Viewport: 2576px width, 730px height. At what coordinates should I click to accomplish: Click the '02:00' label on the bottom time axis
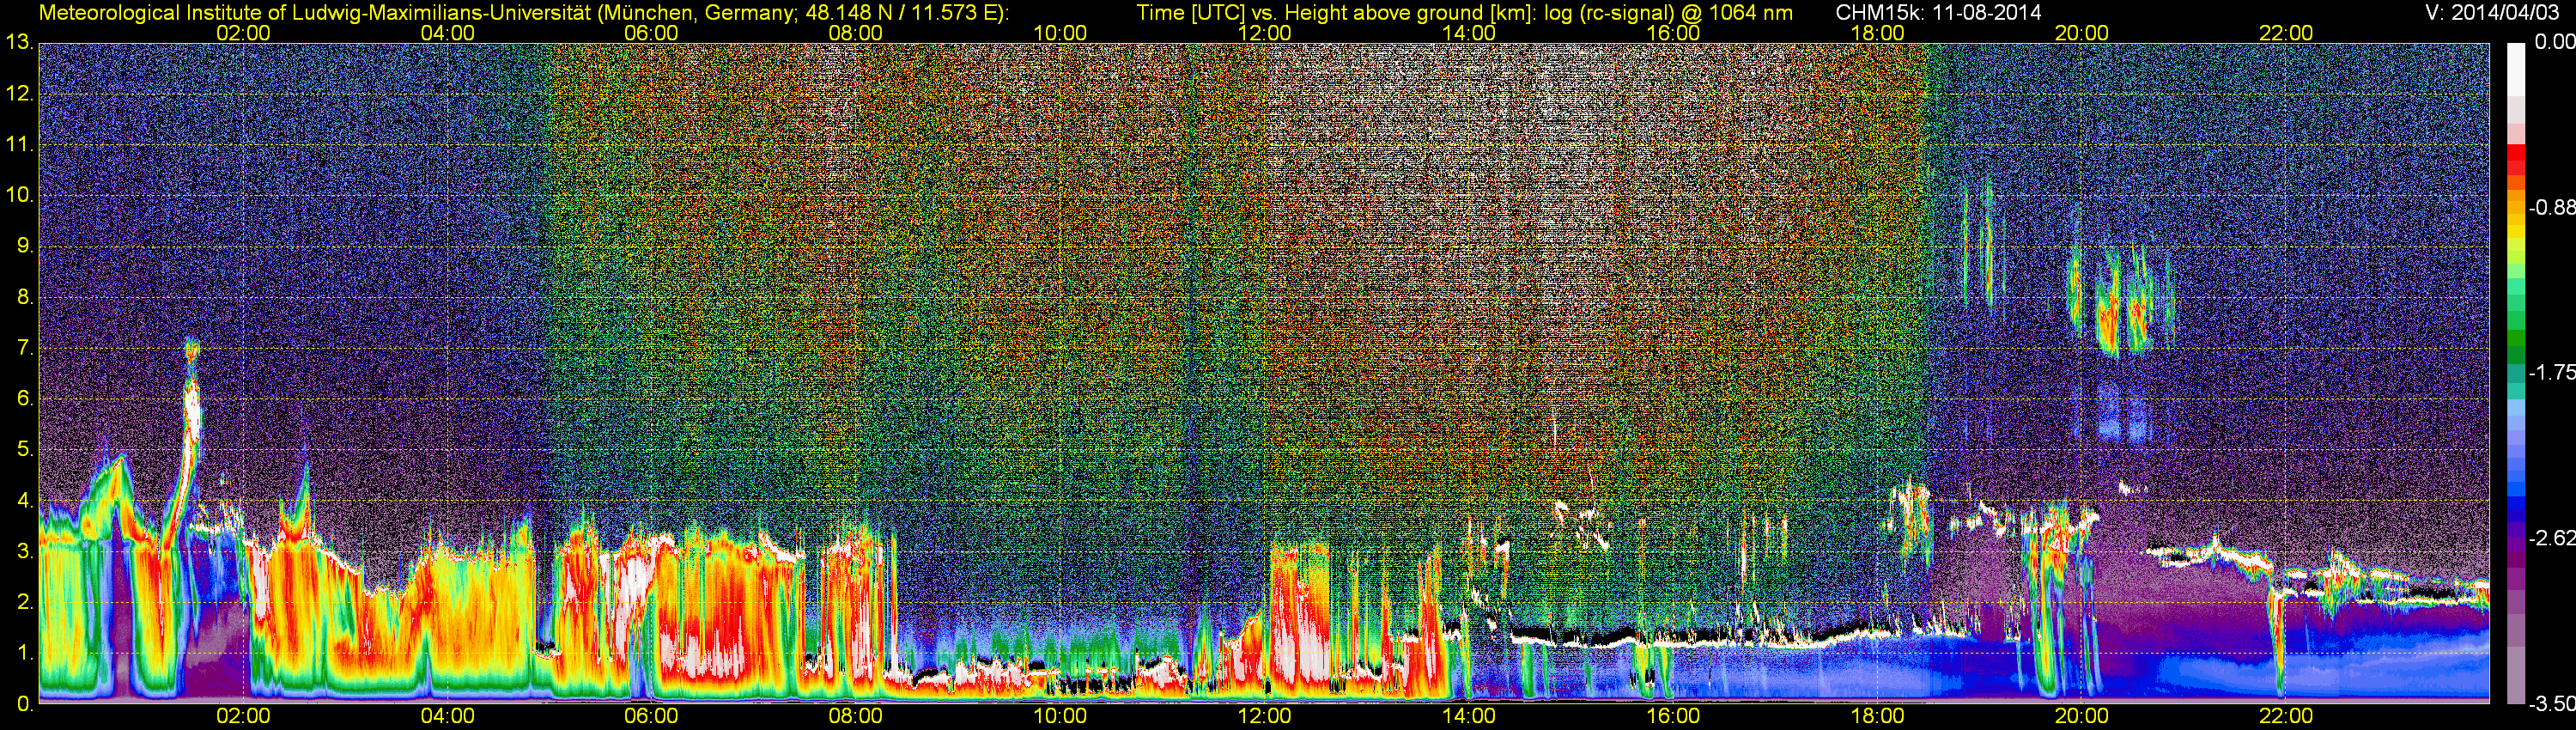coord(243,716)
